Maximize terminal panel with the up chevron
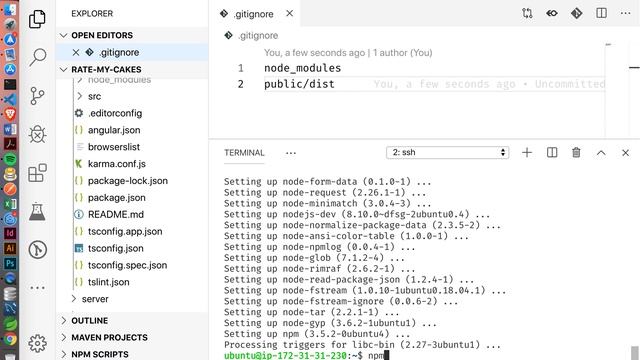Image resolution: width=640 pixels, height=360 pixels. pyautogui.click(x=601, y=153)
